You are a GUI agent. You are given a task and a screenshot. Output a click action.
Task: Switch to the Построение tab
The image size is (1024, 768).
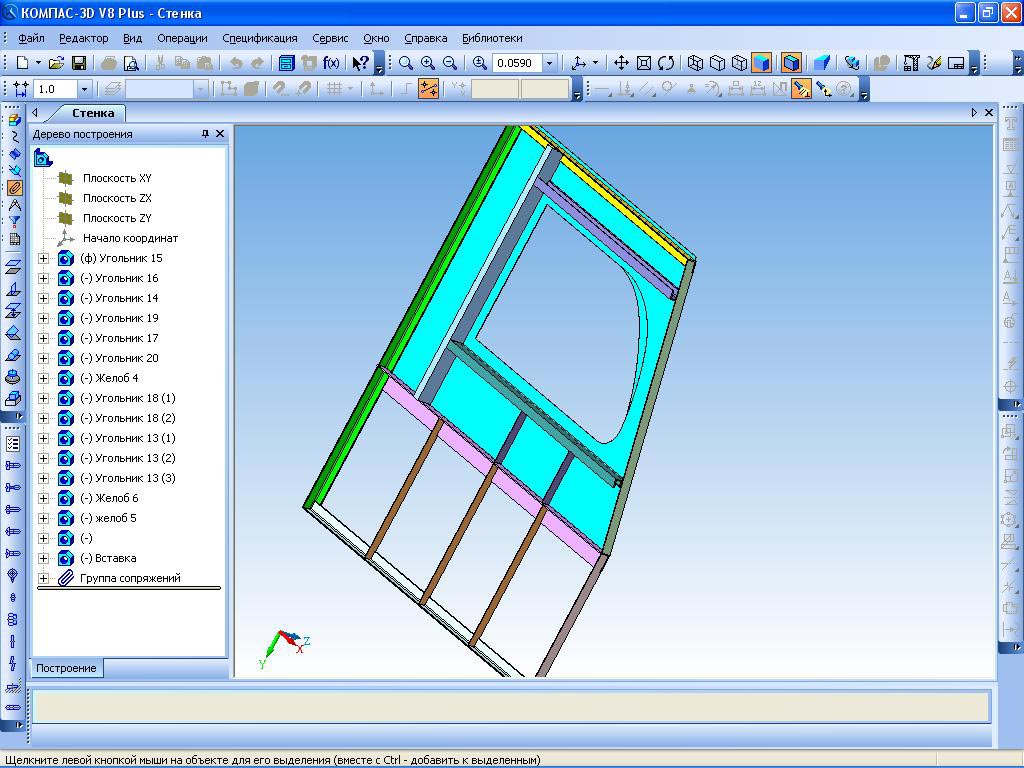(65, 668)
